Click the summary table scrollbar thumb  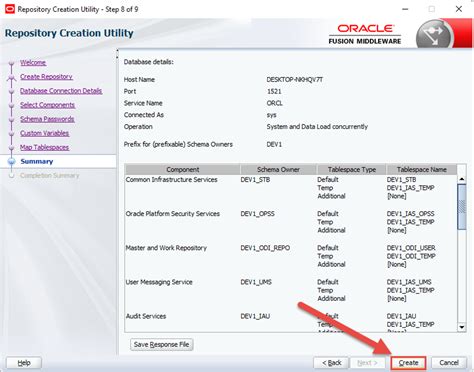(462, 207)
